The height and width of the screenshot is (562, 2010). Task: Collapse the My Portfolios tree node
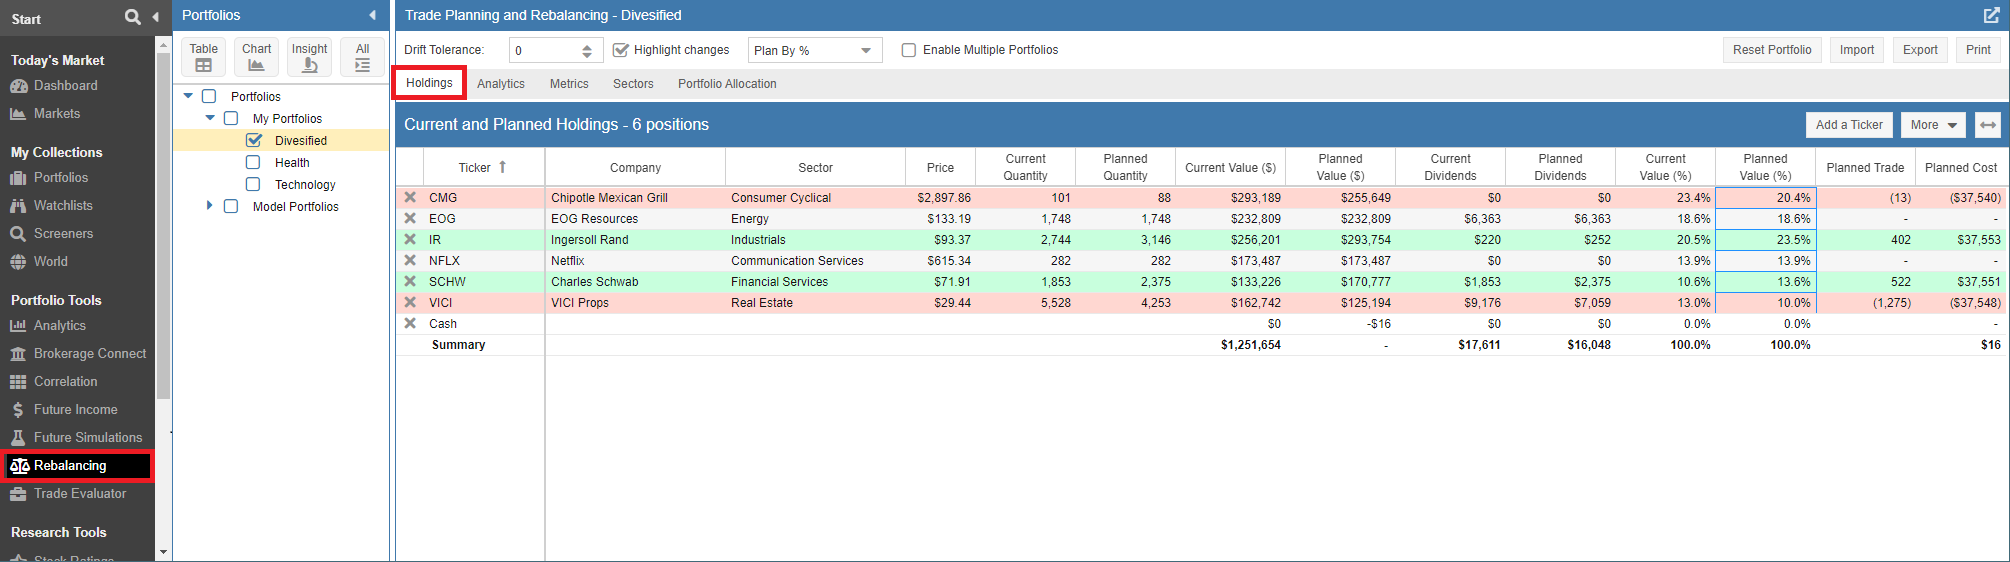coord(210,119)
